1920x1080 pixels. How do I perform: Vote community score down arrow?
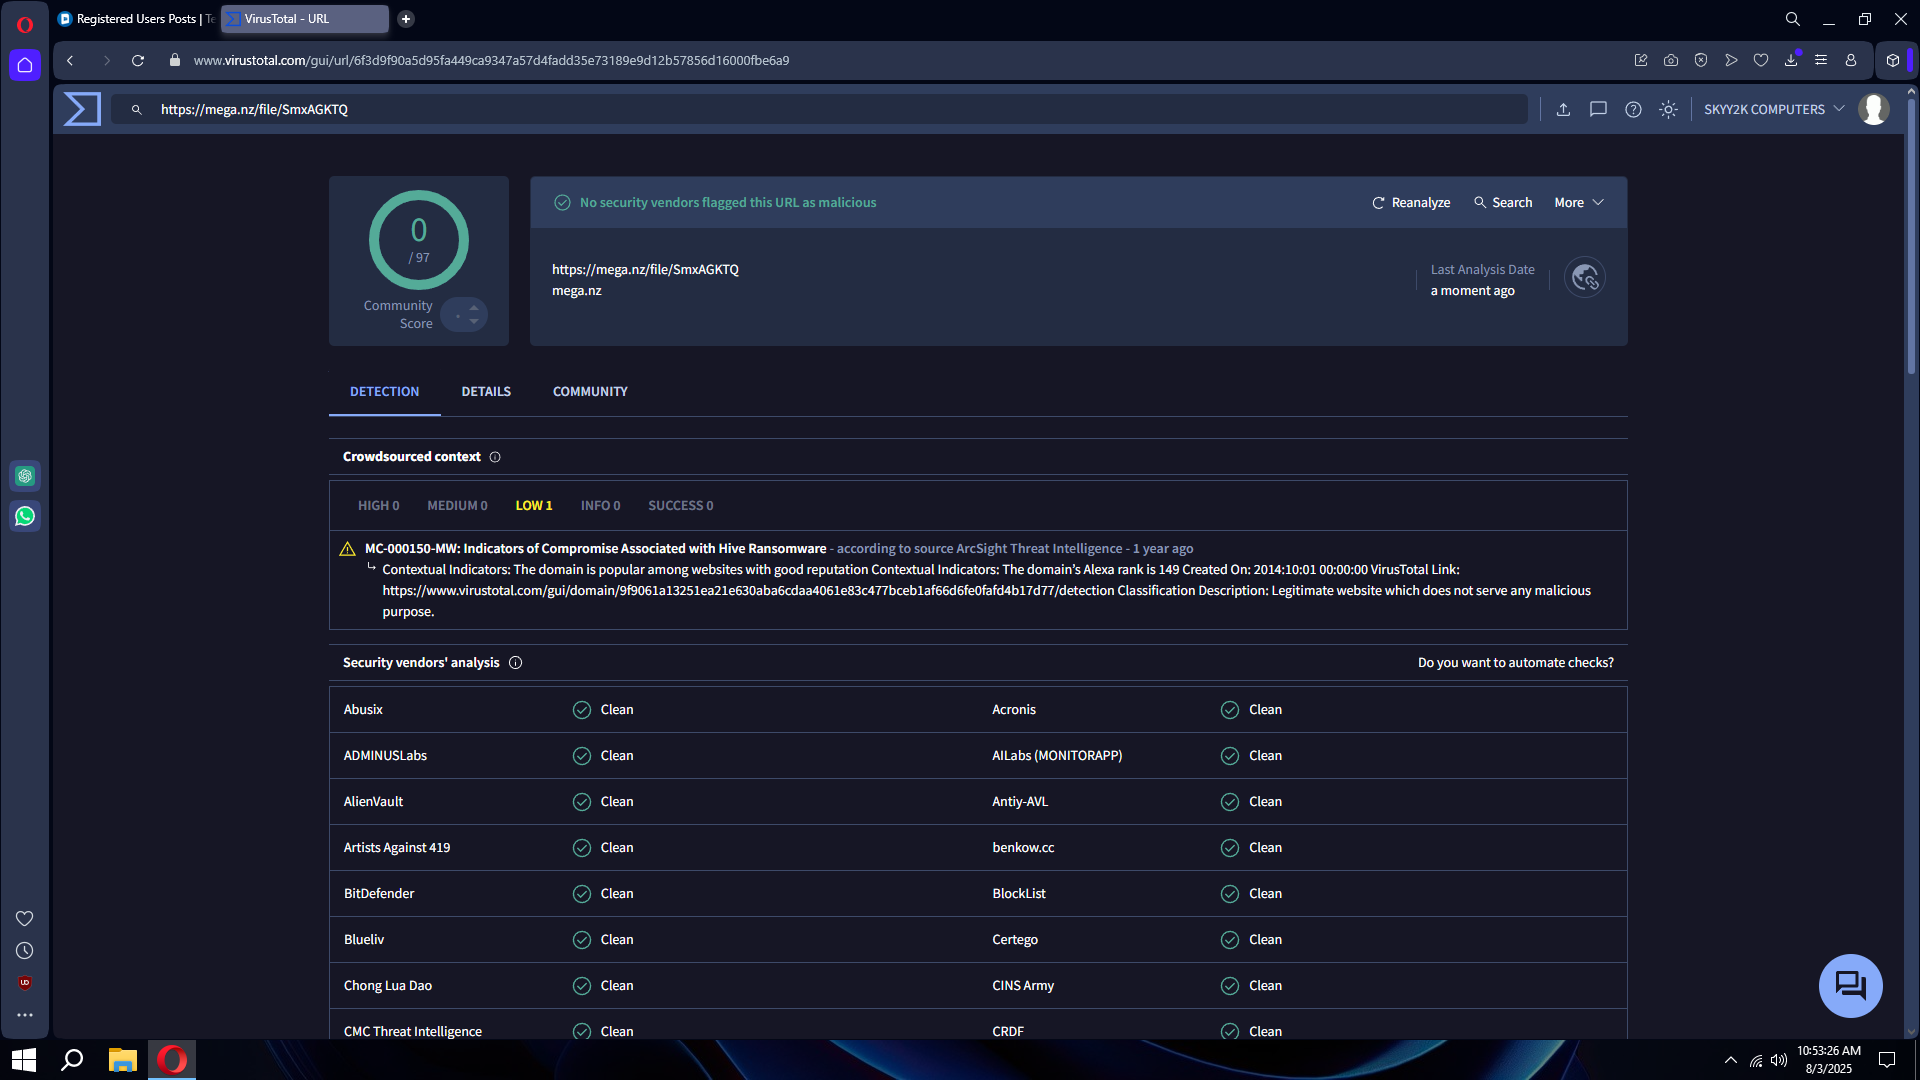[x=474, y=322]
